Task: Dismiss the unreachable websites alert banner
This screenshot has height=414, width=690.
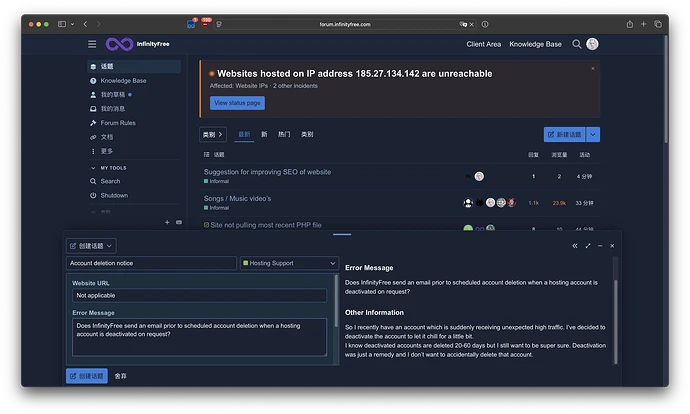Action: [x=593, y=68]
